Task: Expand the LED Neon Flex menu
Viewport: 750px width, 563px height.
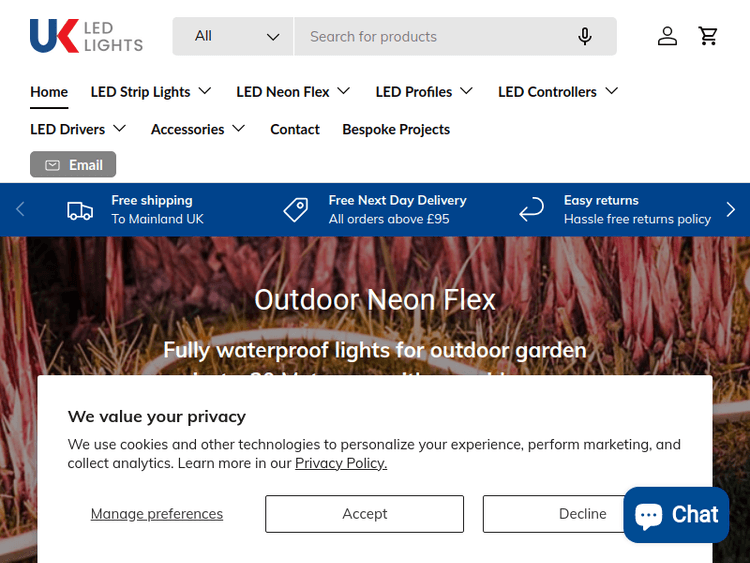Action: (x=293, y=92)
